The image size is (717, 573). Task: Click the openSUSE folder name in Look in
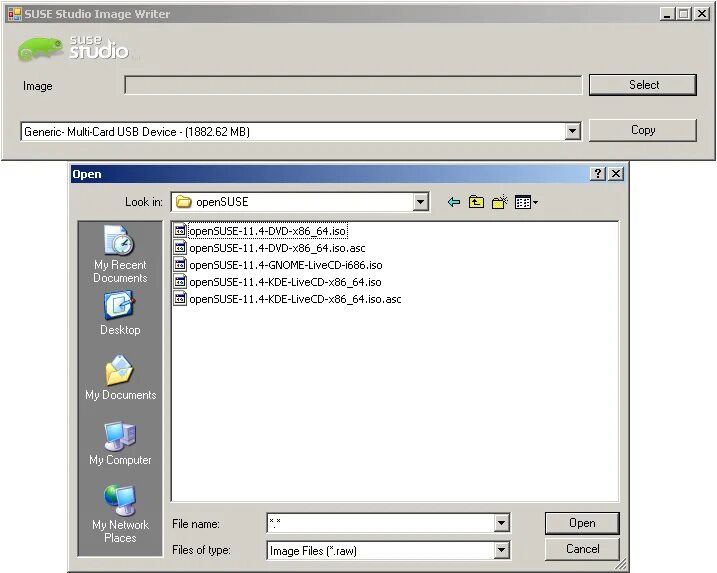[222, 202]
